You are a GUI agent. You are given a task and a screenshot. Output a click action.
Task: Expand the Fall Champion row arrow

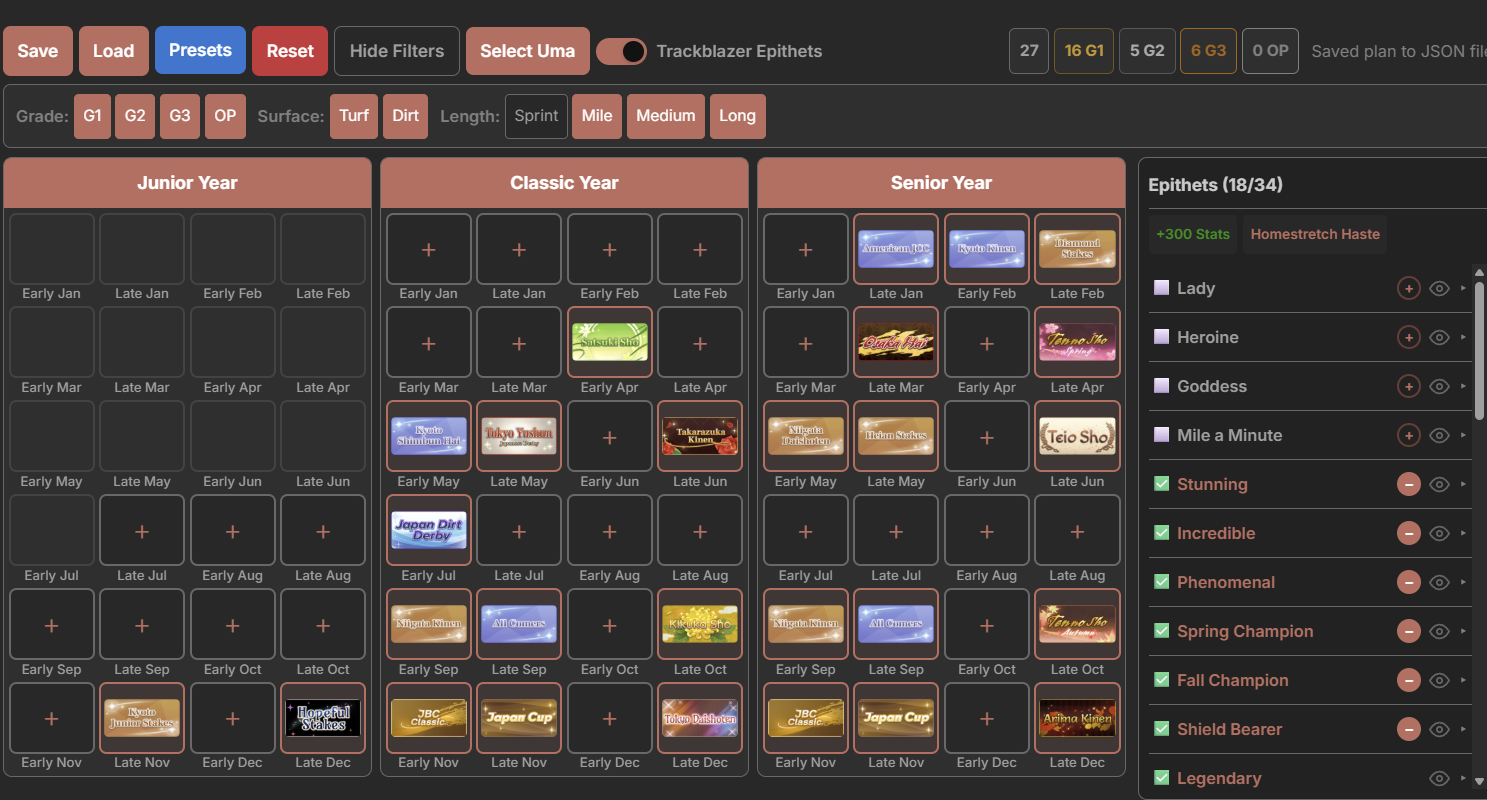1463,681
